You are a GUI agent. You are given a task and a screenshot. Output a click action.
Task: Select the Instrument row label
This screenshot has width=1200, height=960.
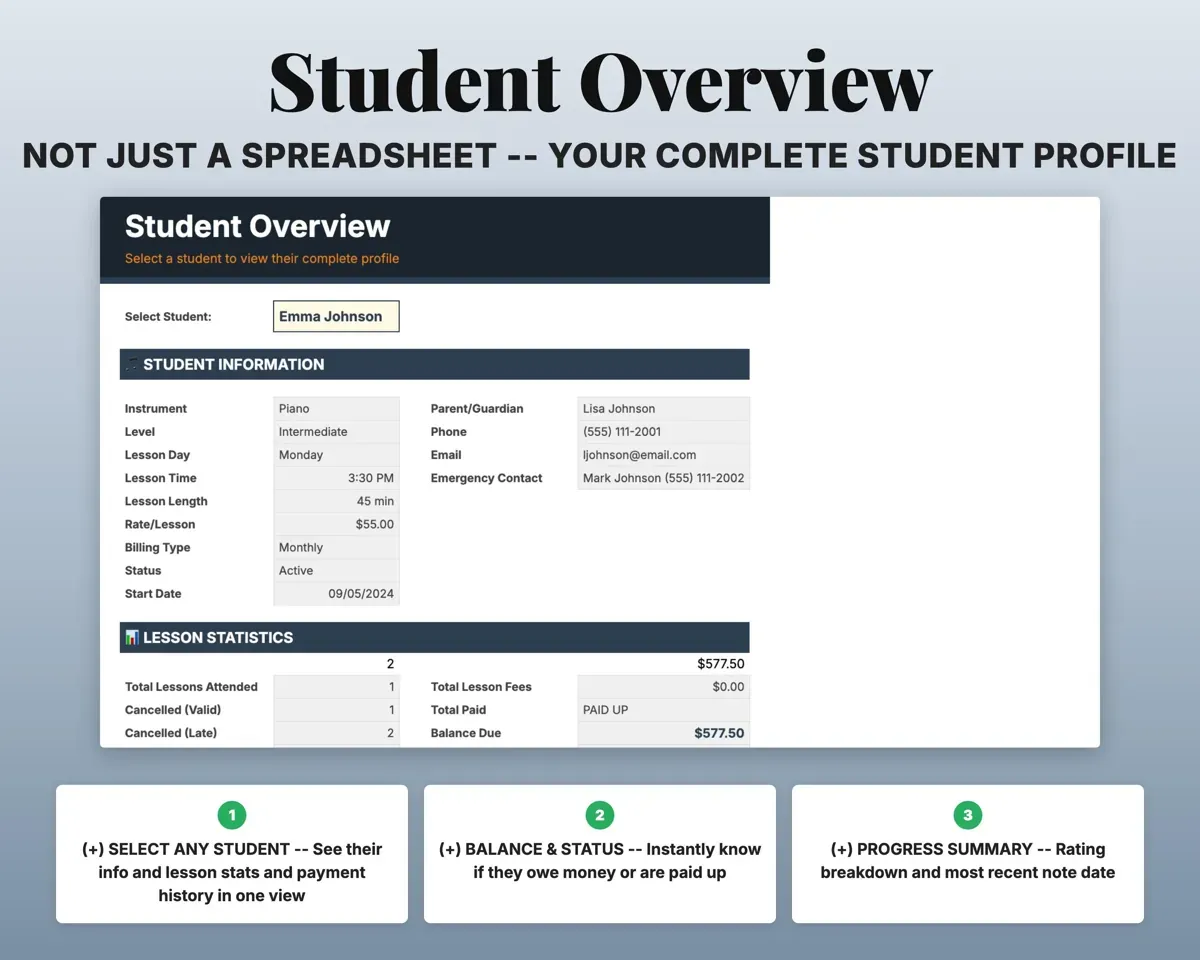(x=156, y=409)
